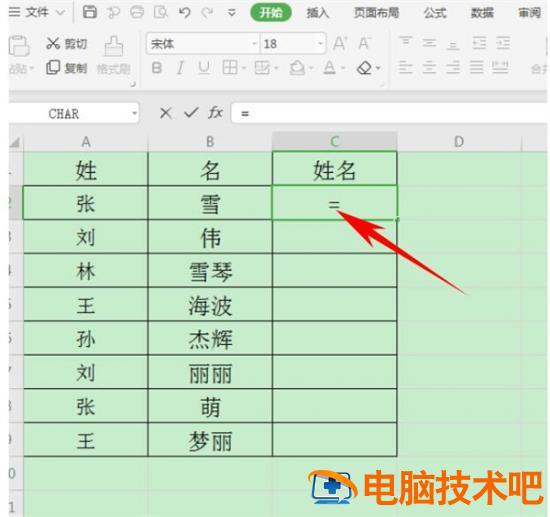Cancel formula entry with the X icon
Viewport: 550px width, 517px height.
(166, 113)
